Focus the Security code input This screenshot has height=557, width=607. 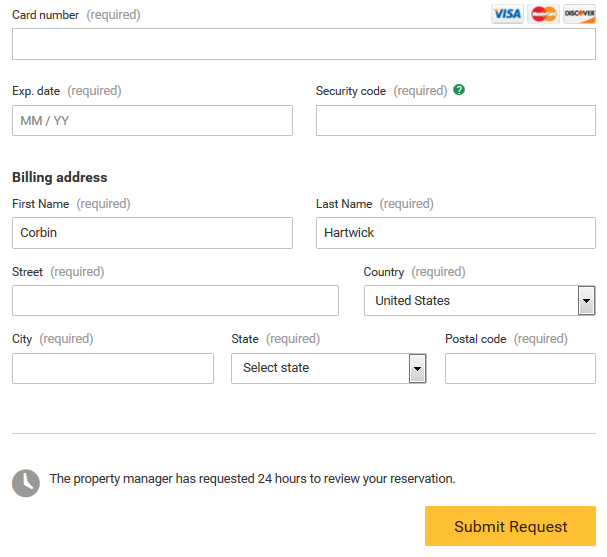pos(456,120)
